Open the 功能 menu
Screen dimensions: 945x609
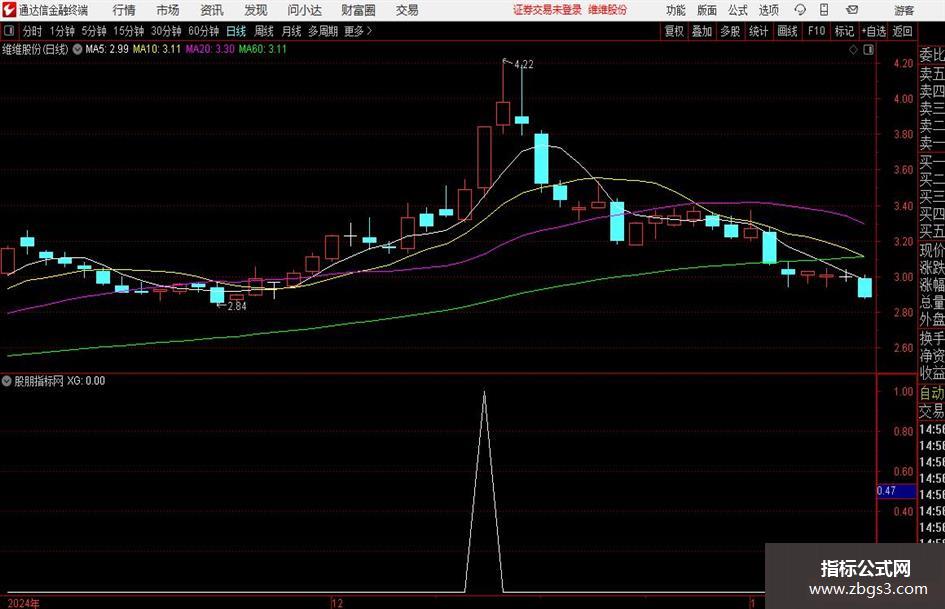676,10
